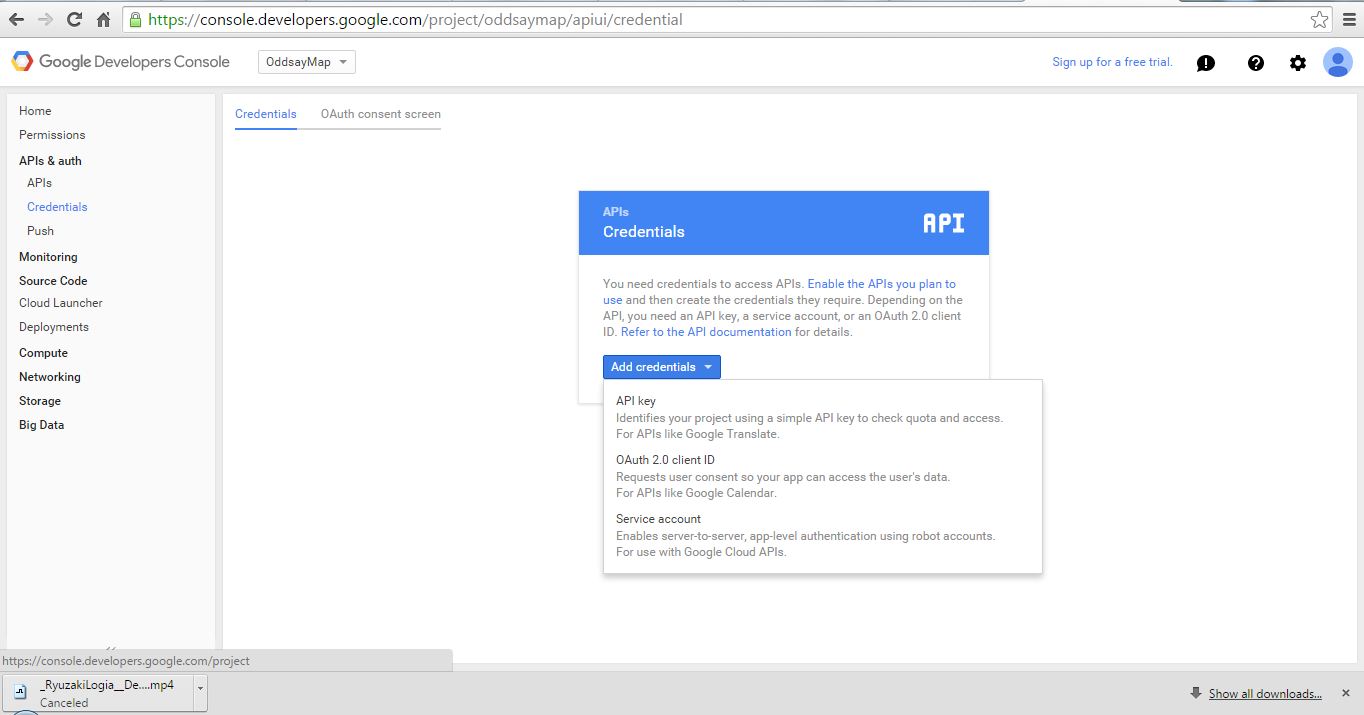The image size is (1364, 715).
Task: Expand the Source Code sidebar section
Action: pyautogui.click(x=53, y=281)
